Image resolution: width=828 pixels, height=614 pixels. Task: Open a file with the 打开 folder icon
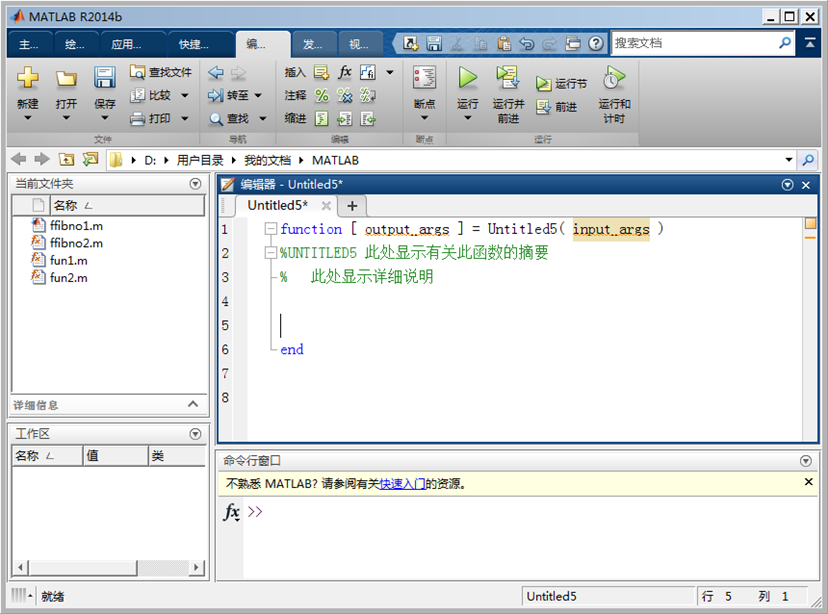[x=66, y=78]
